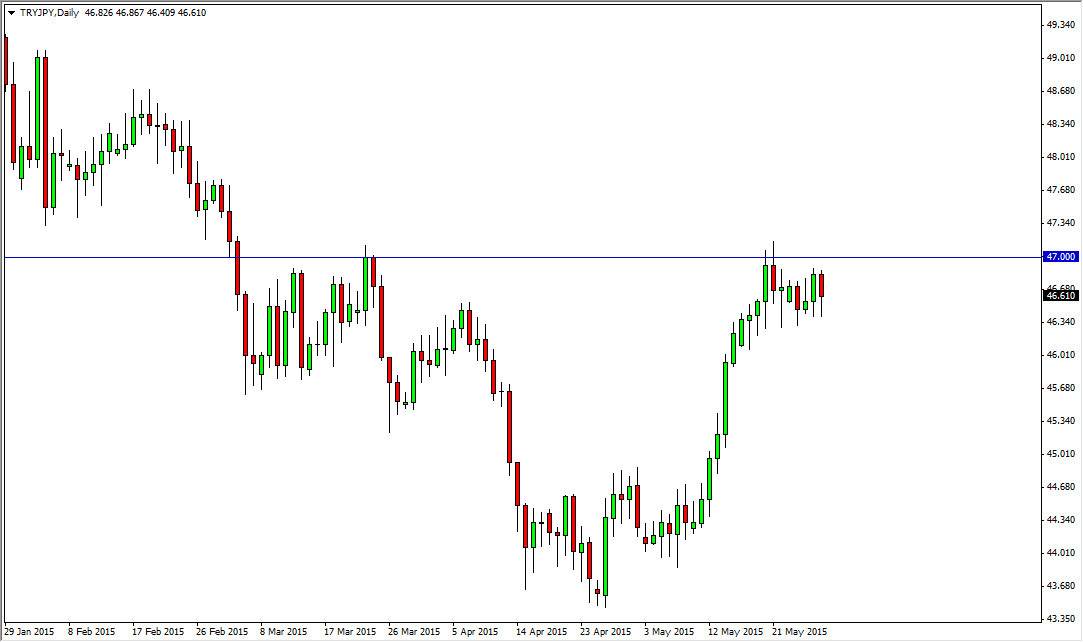Click the 29 Jan 2015 date label
This screenshot has height=642, width=1083.
(x=29, y=632)
